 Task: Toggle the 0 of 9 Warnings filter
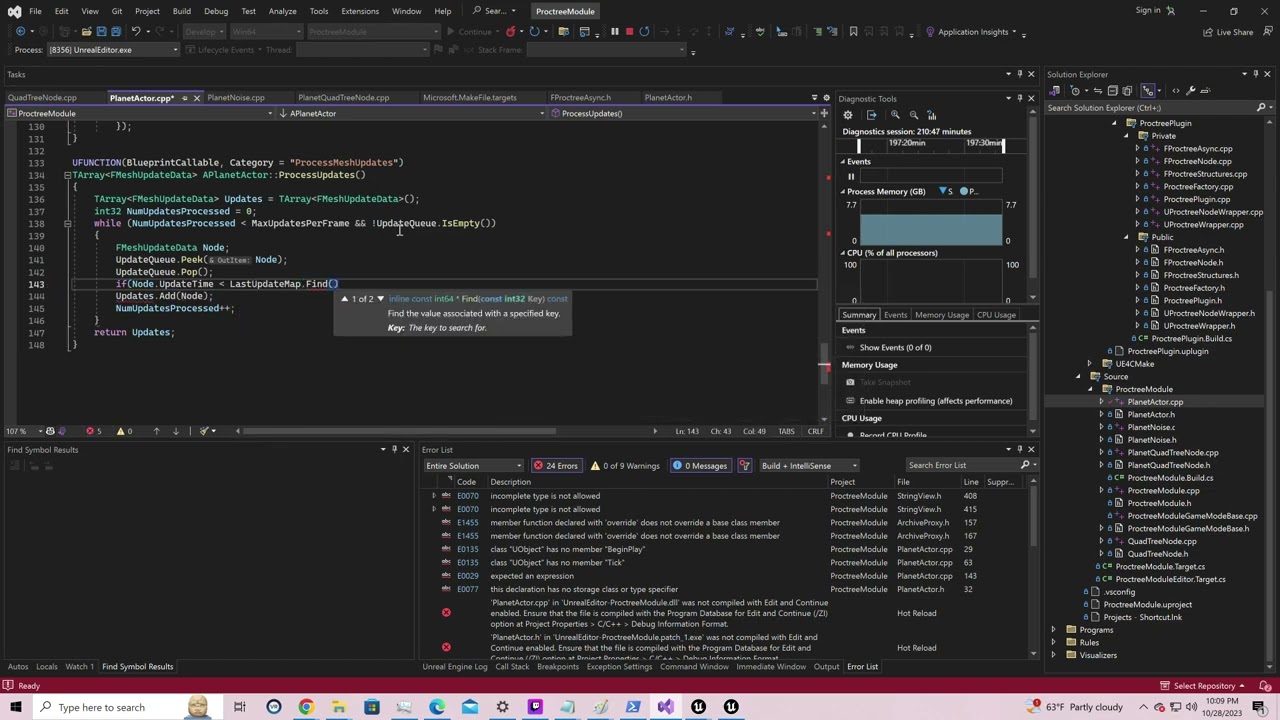coord(626,465)
